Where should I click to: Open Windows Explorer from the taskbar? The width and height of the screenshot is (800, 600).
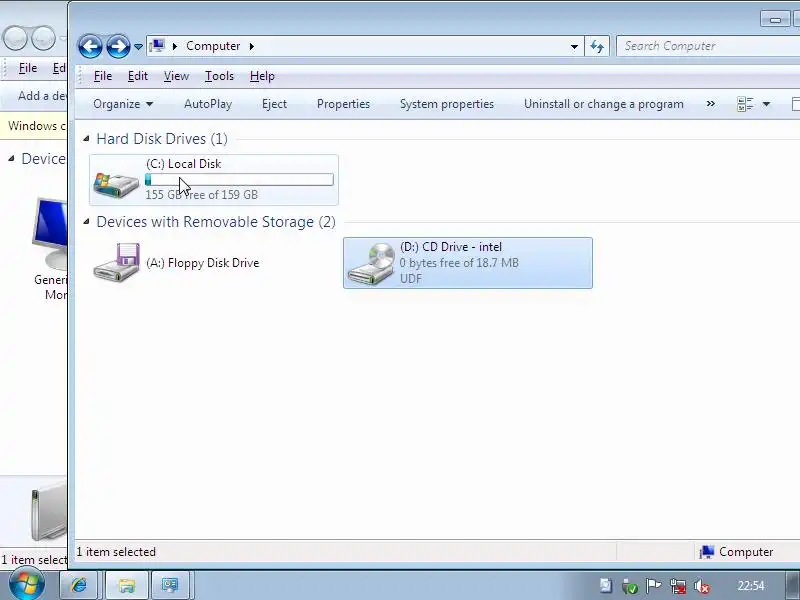pos(127,585)
